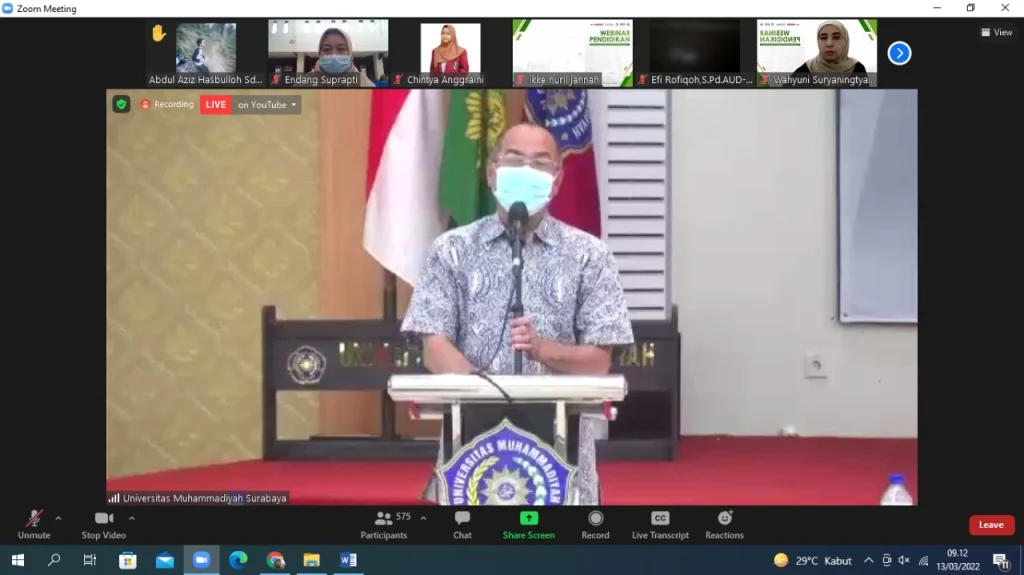Viewport: 1024px width, 575px height.
Task: Open the Mail app on taskbar
Action: [165, 560]
